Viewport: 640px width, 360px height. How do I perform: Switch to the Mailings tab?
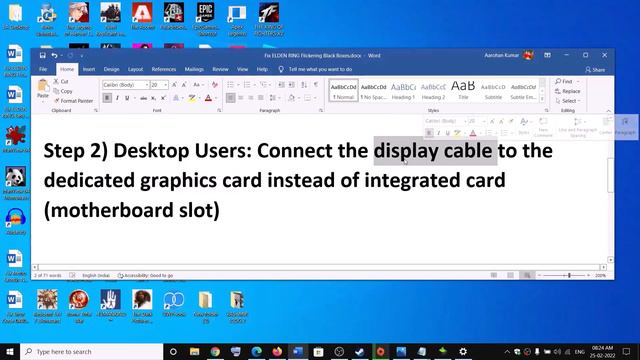[194, 69]
